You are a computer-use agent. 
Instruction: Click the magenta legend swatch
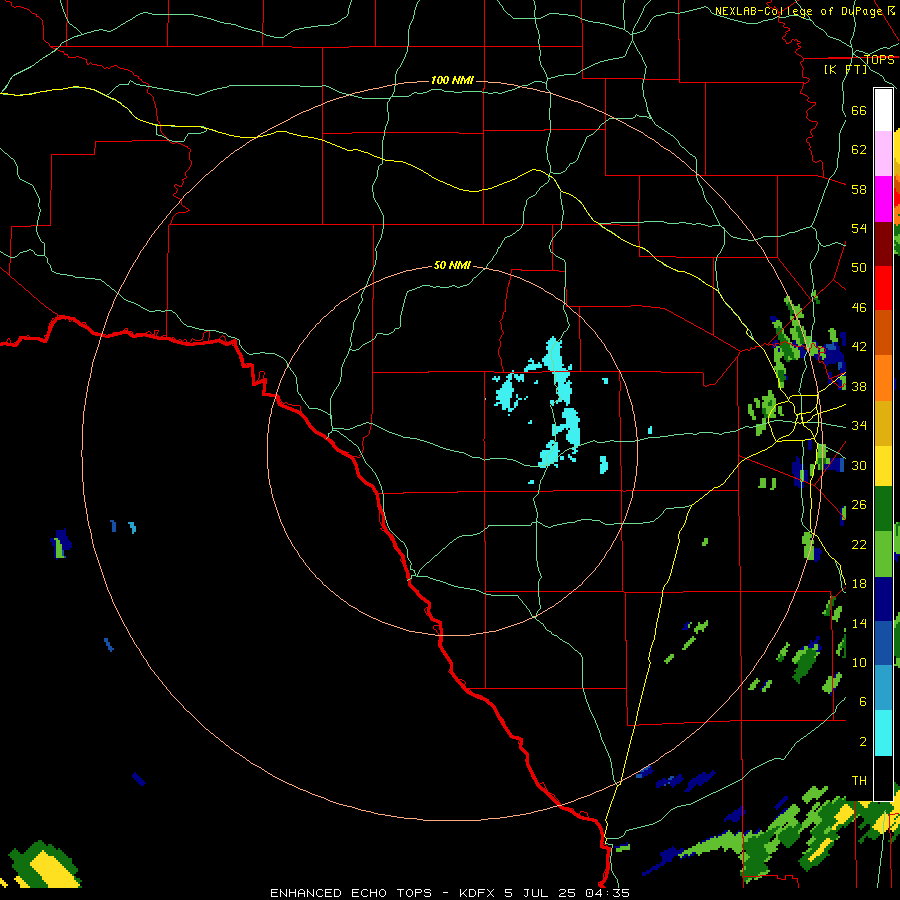883,199
